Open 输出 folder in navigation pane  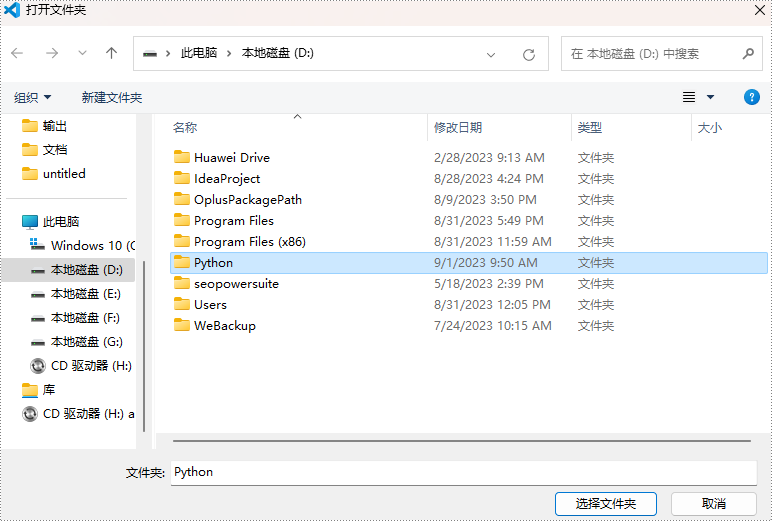[55, 126]
